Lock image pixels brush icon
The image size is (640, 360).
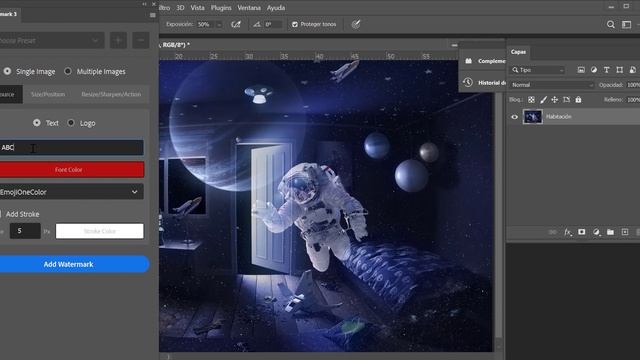543,100
